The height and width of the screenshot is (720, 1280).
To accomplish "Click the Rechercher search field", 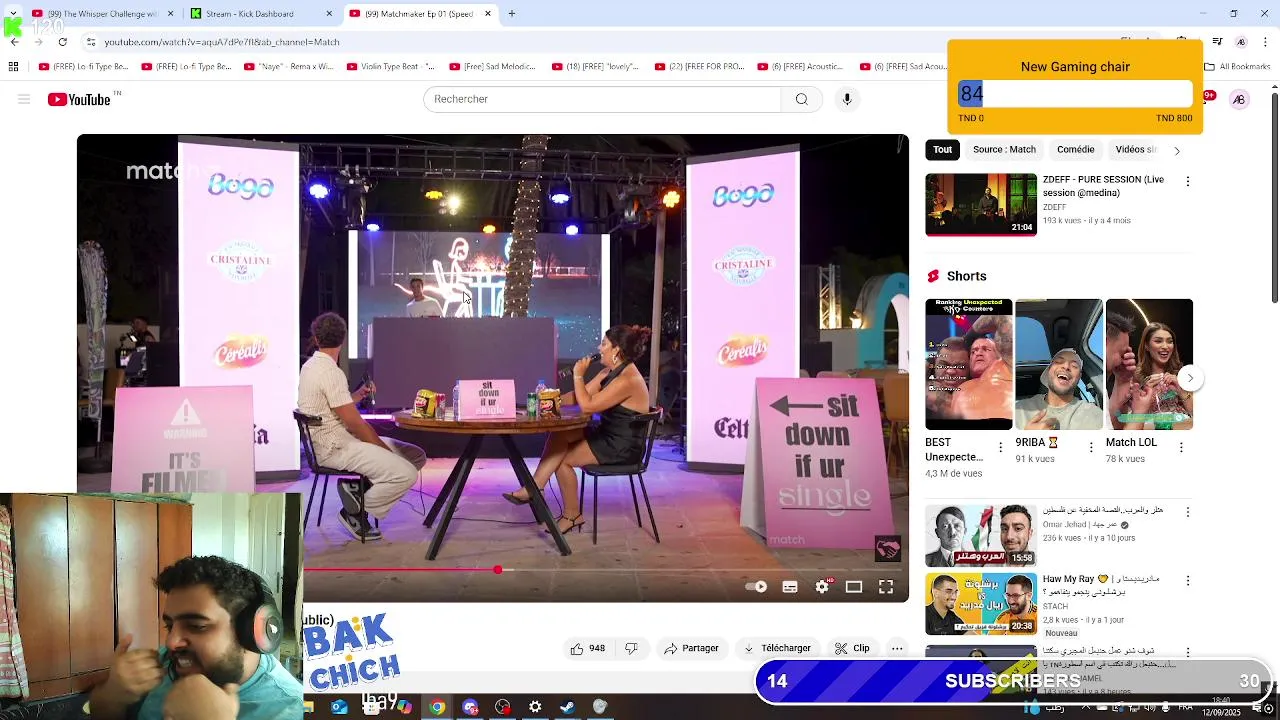I will [602, 99].
